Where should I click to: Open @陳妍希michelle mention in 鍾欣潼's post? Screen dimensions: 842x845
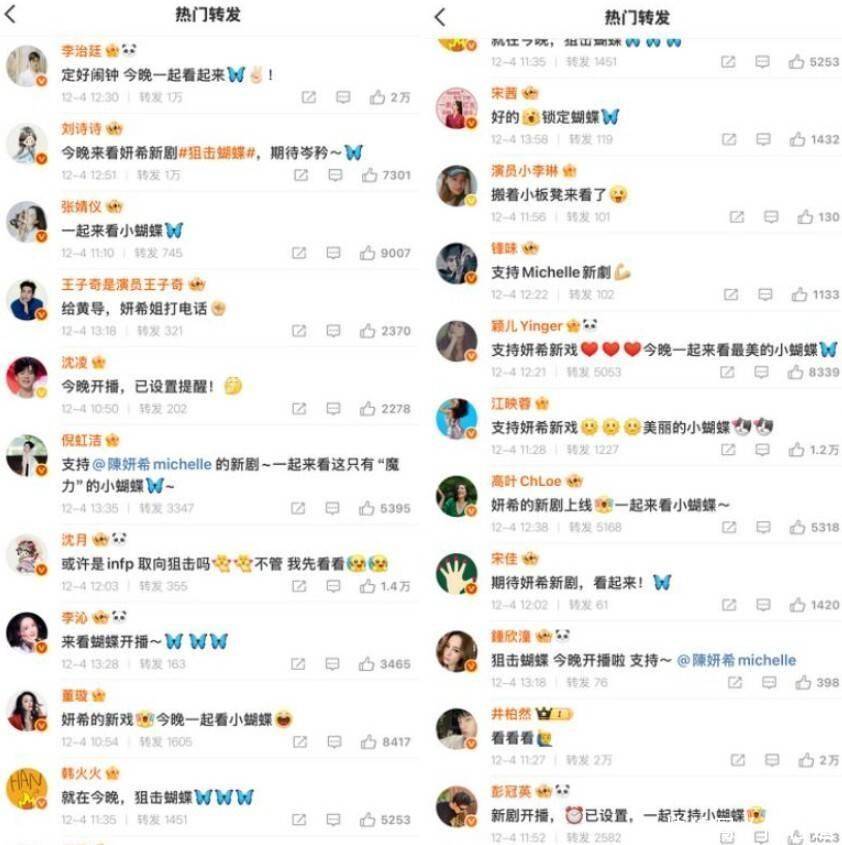pos(736,660)
